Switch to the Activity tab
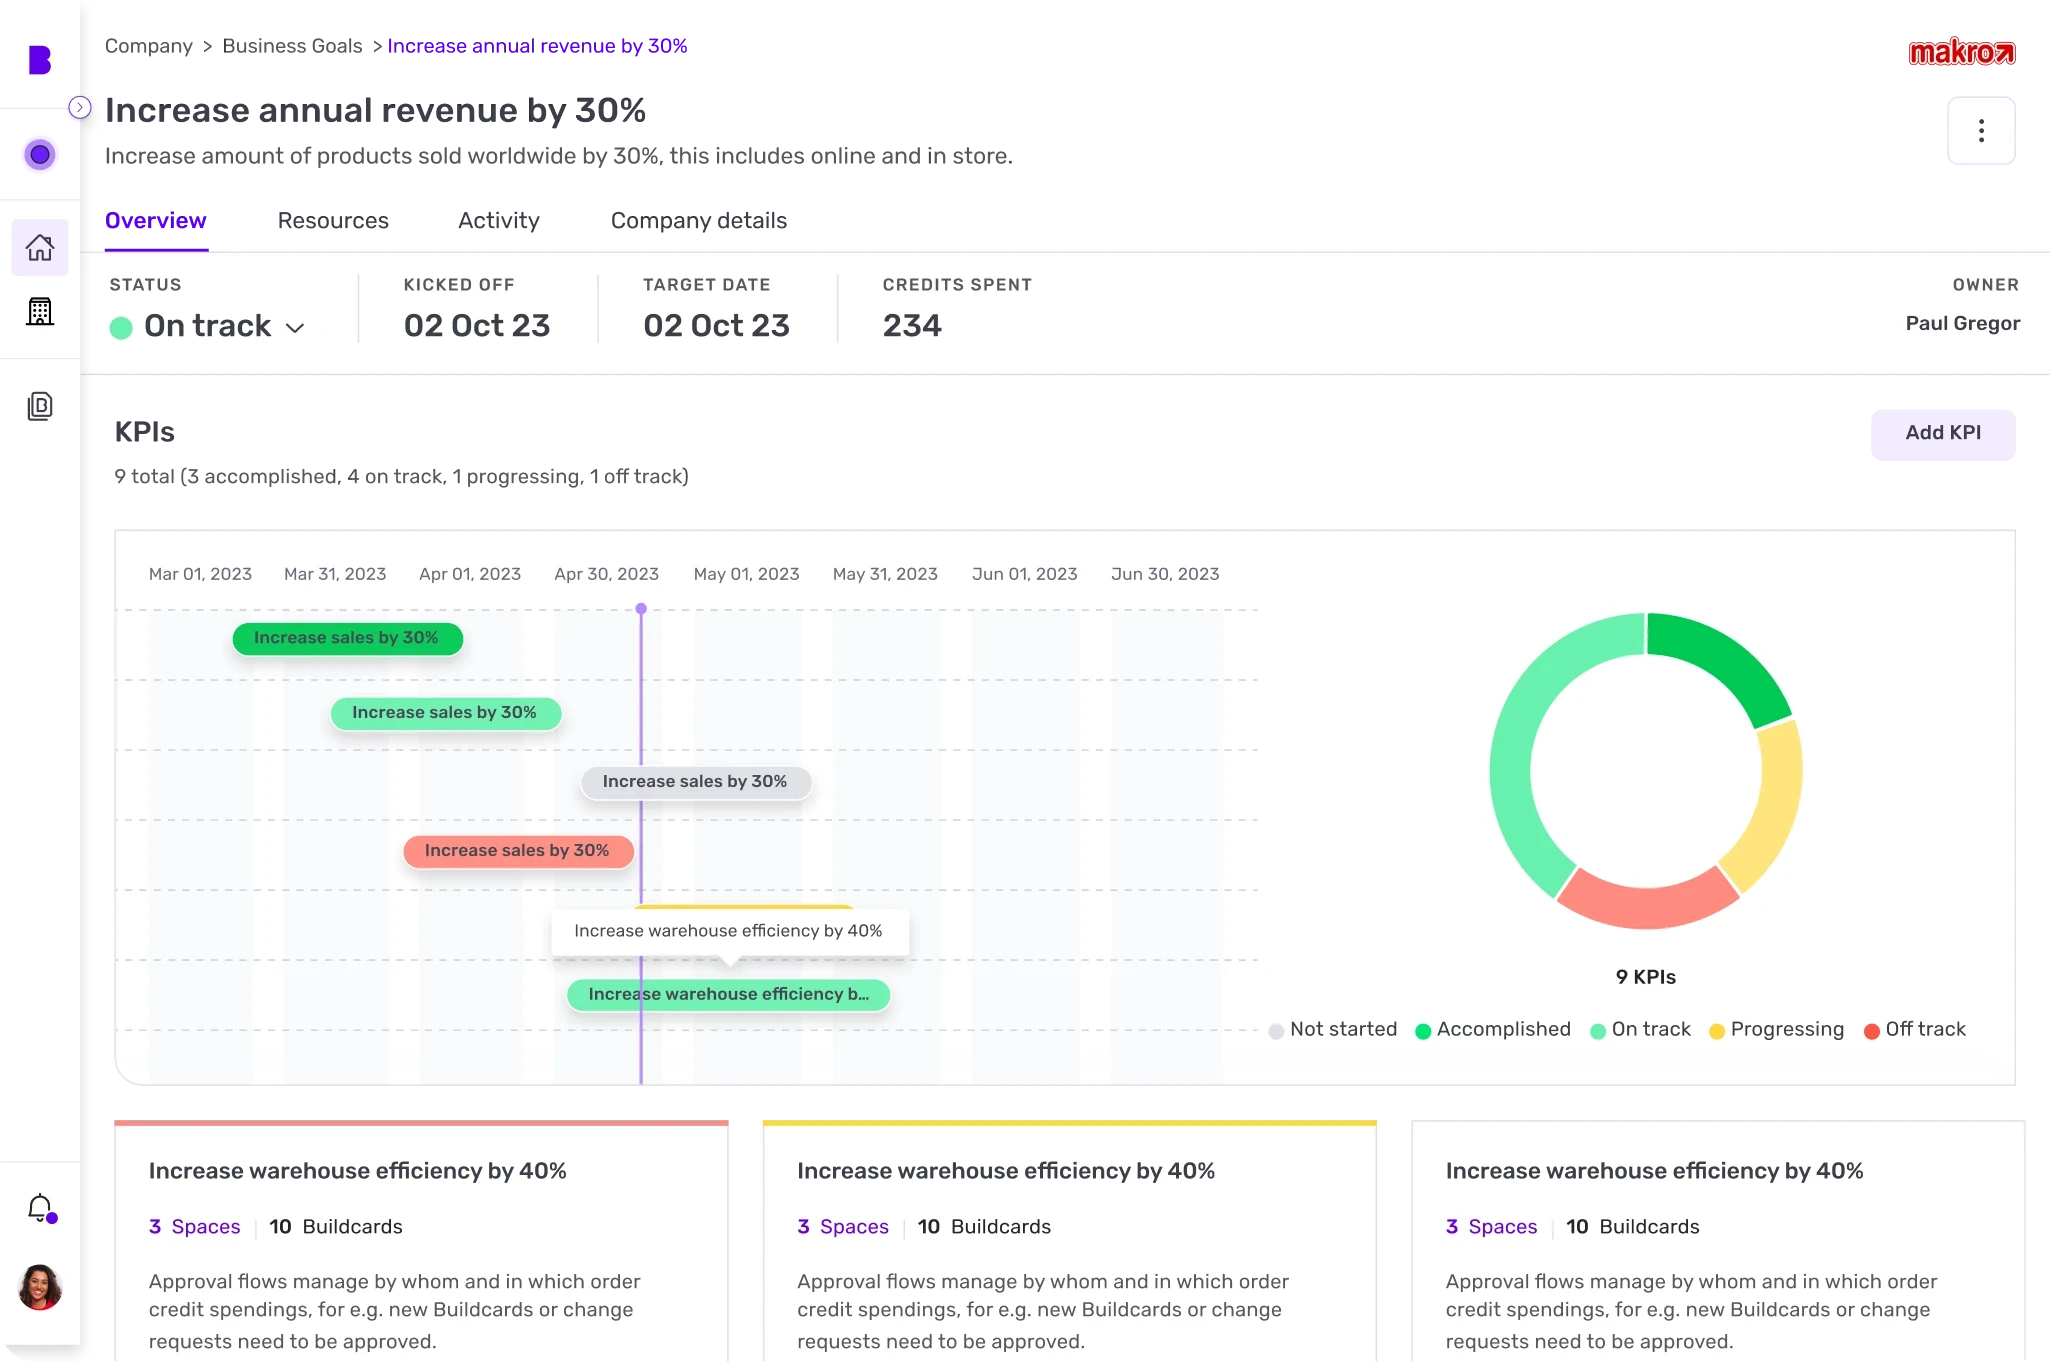 [x=499, y=220]
